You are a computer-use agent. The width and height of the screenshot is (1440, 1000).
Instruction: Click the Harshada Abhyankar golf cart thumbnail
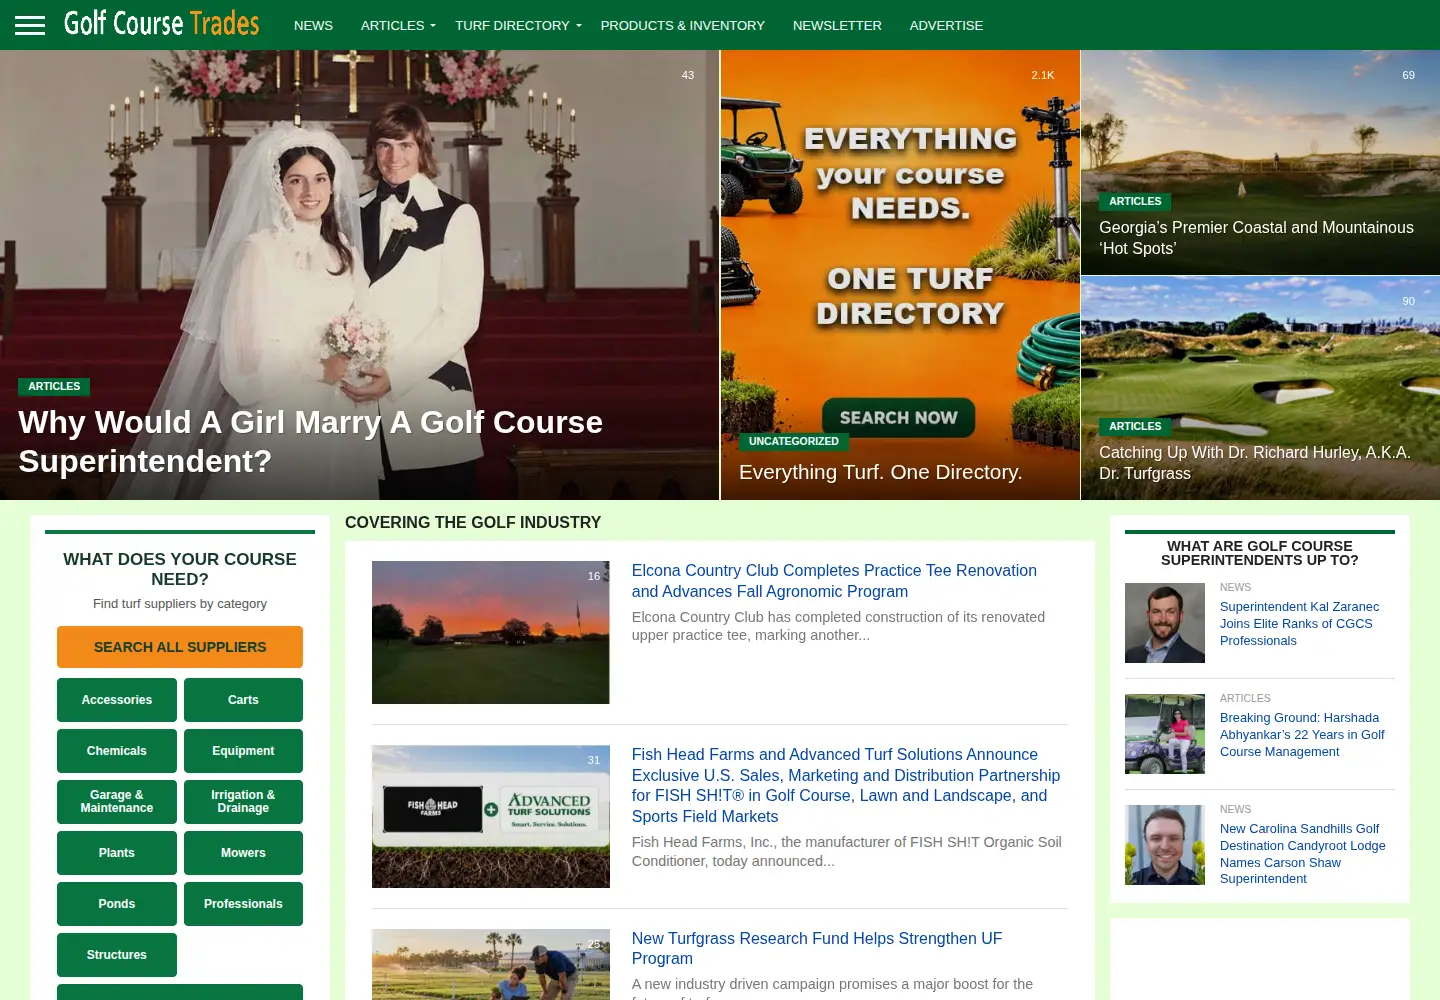point(1165,734)
